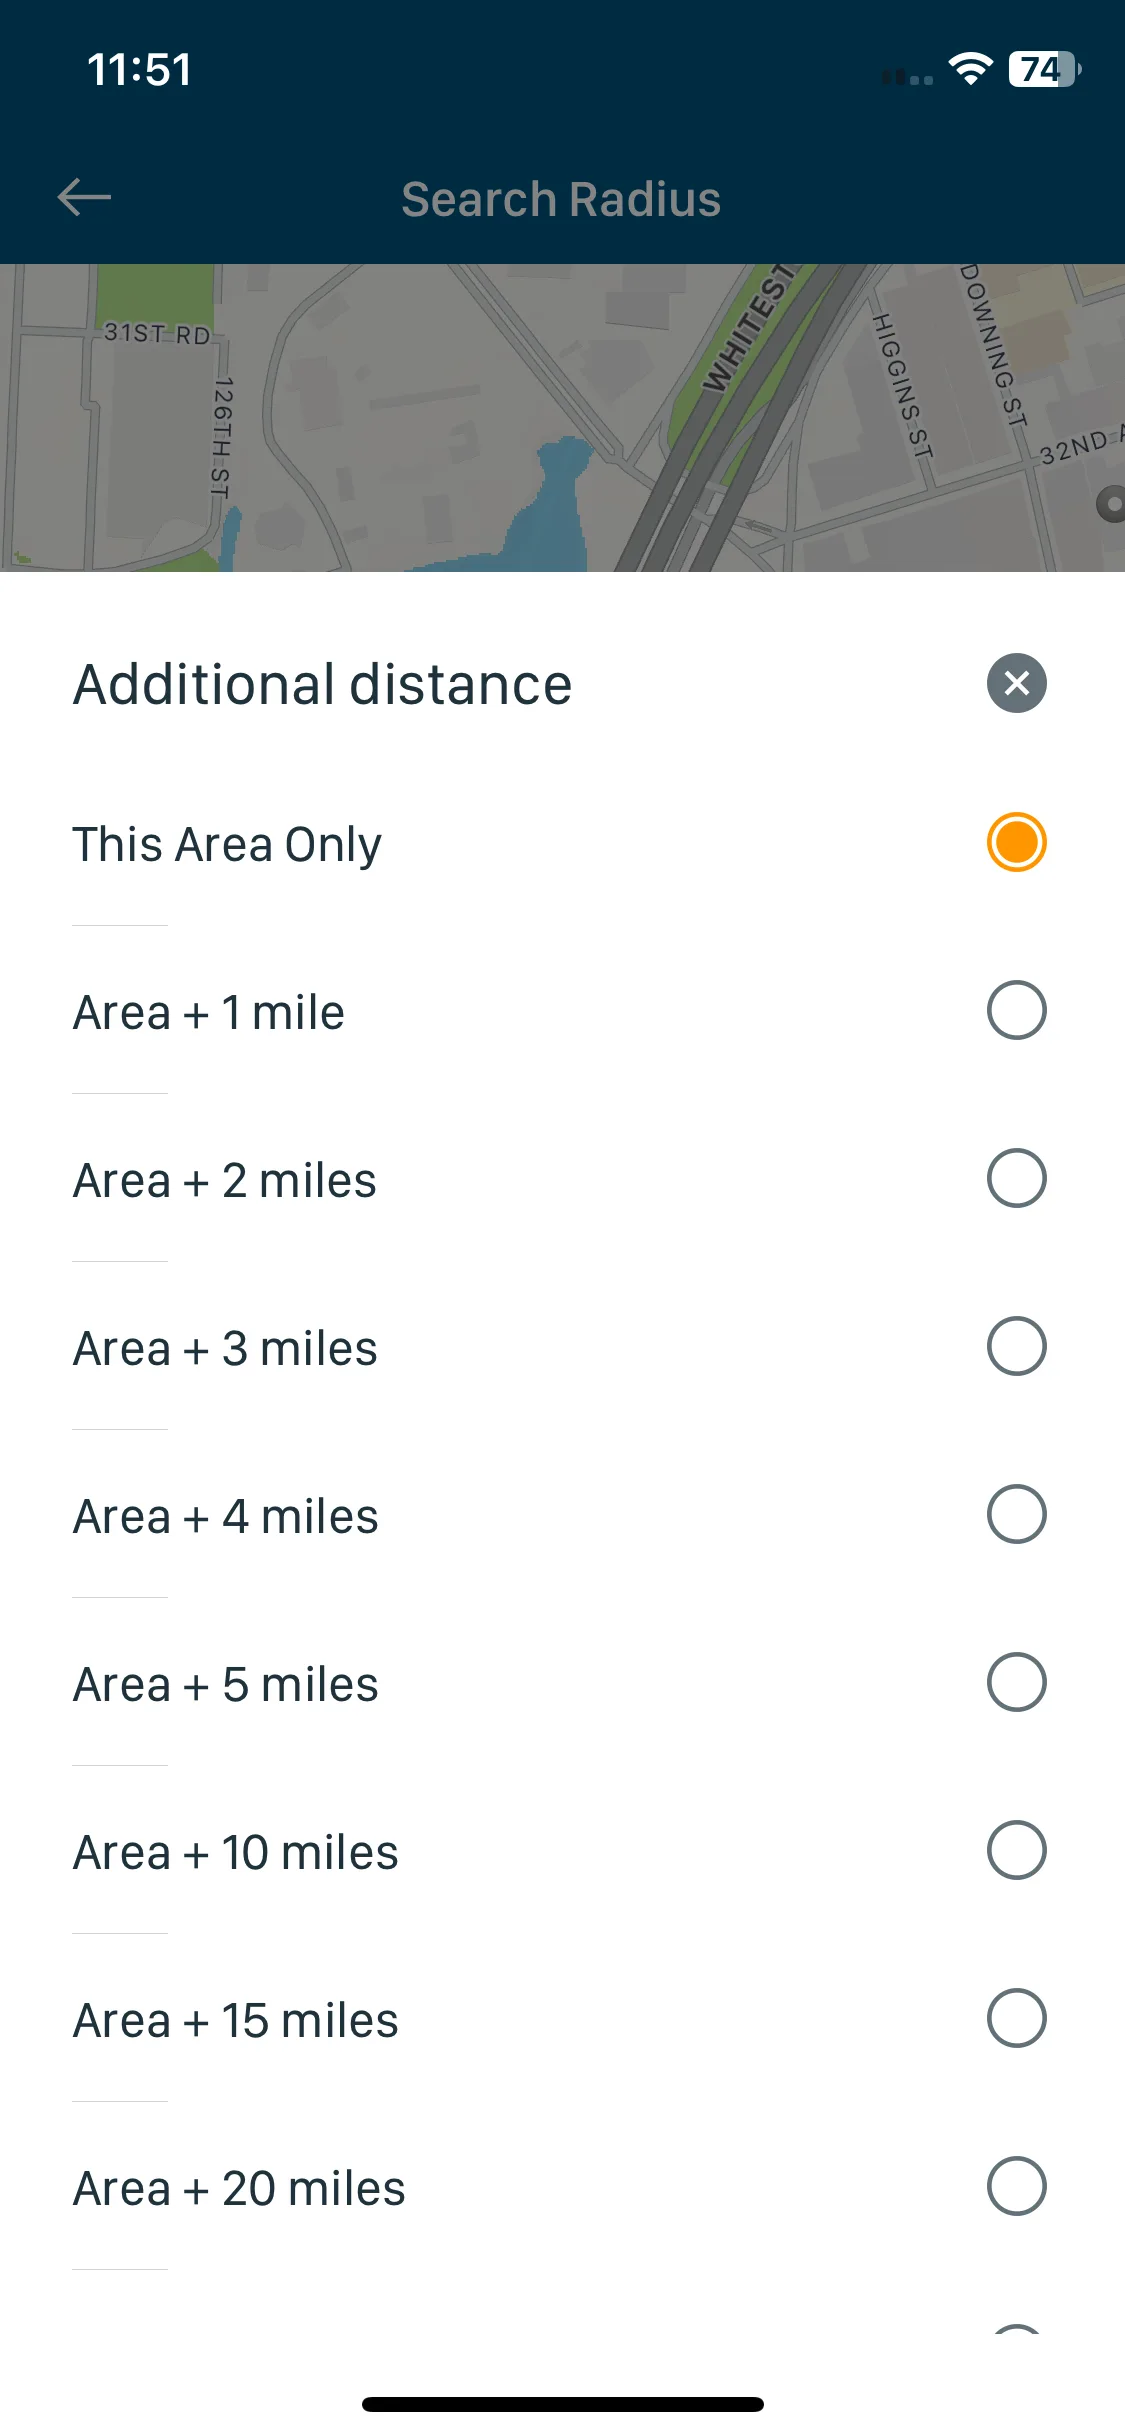The height and width of the screenshot is (2436, 1125).
Task: Tap the partially visible bottom radio button
Action: [x=1016, y=2330]
